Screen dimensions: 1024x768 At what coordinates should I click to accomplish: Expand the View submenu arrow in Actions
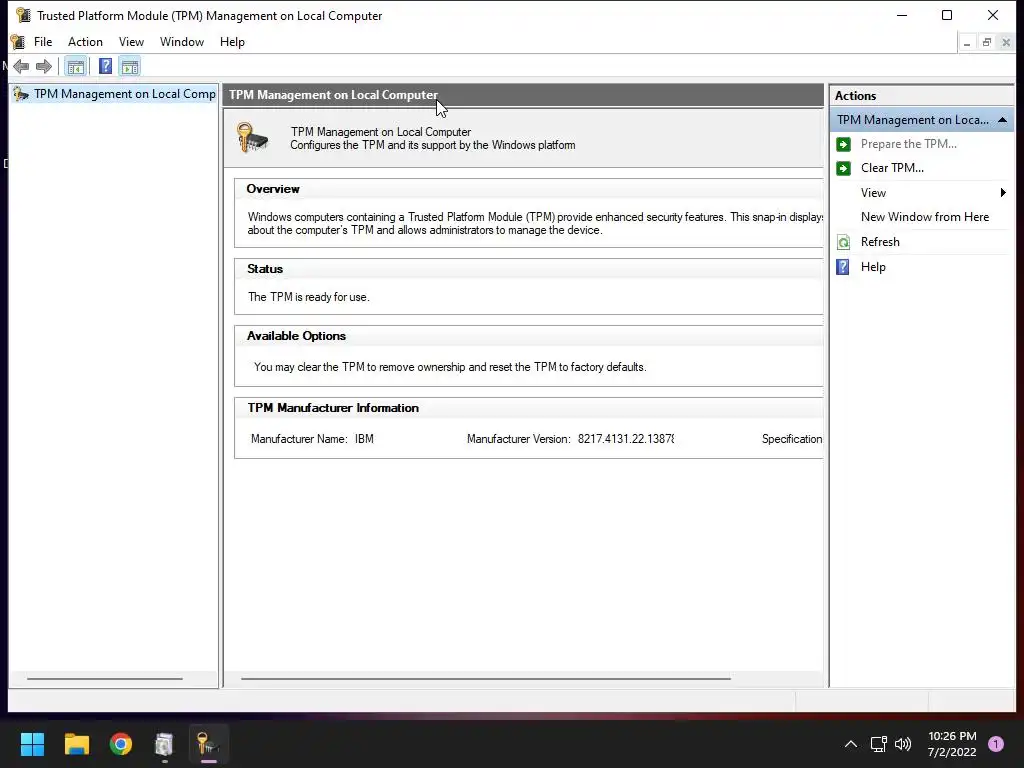1003,193
